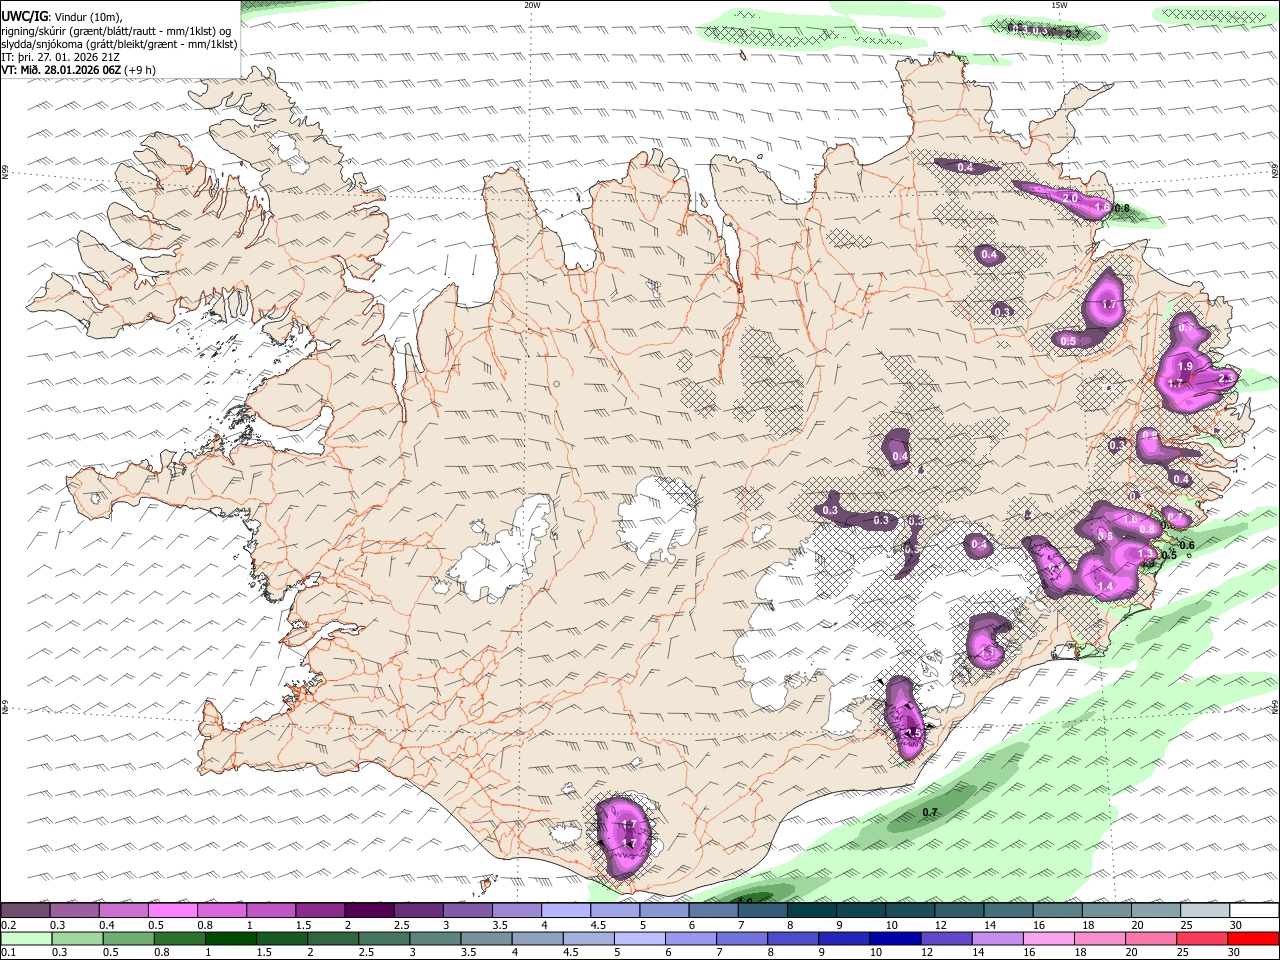Click the '20W' longitude label at the top edge
Image resolution: width=1280 pixels, height=960 pixels.
(532, 5)
